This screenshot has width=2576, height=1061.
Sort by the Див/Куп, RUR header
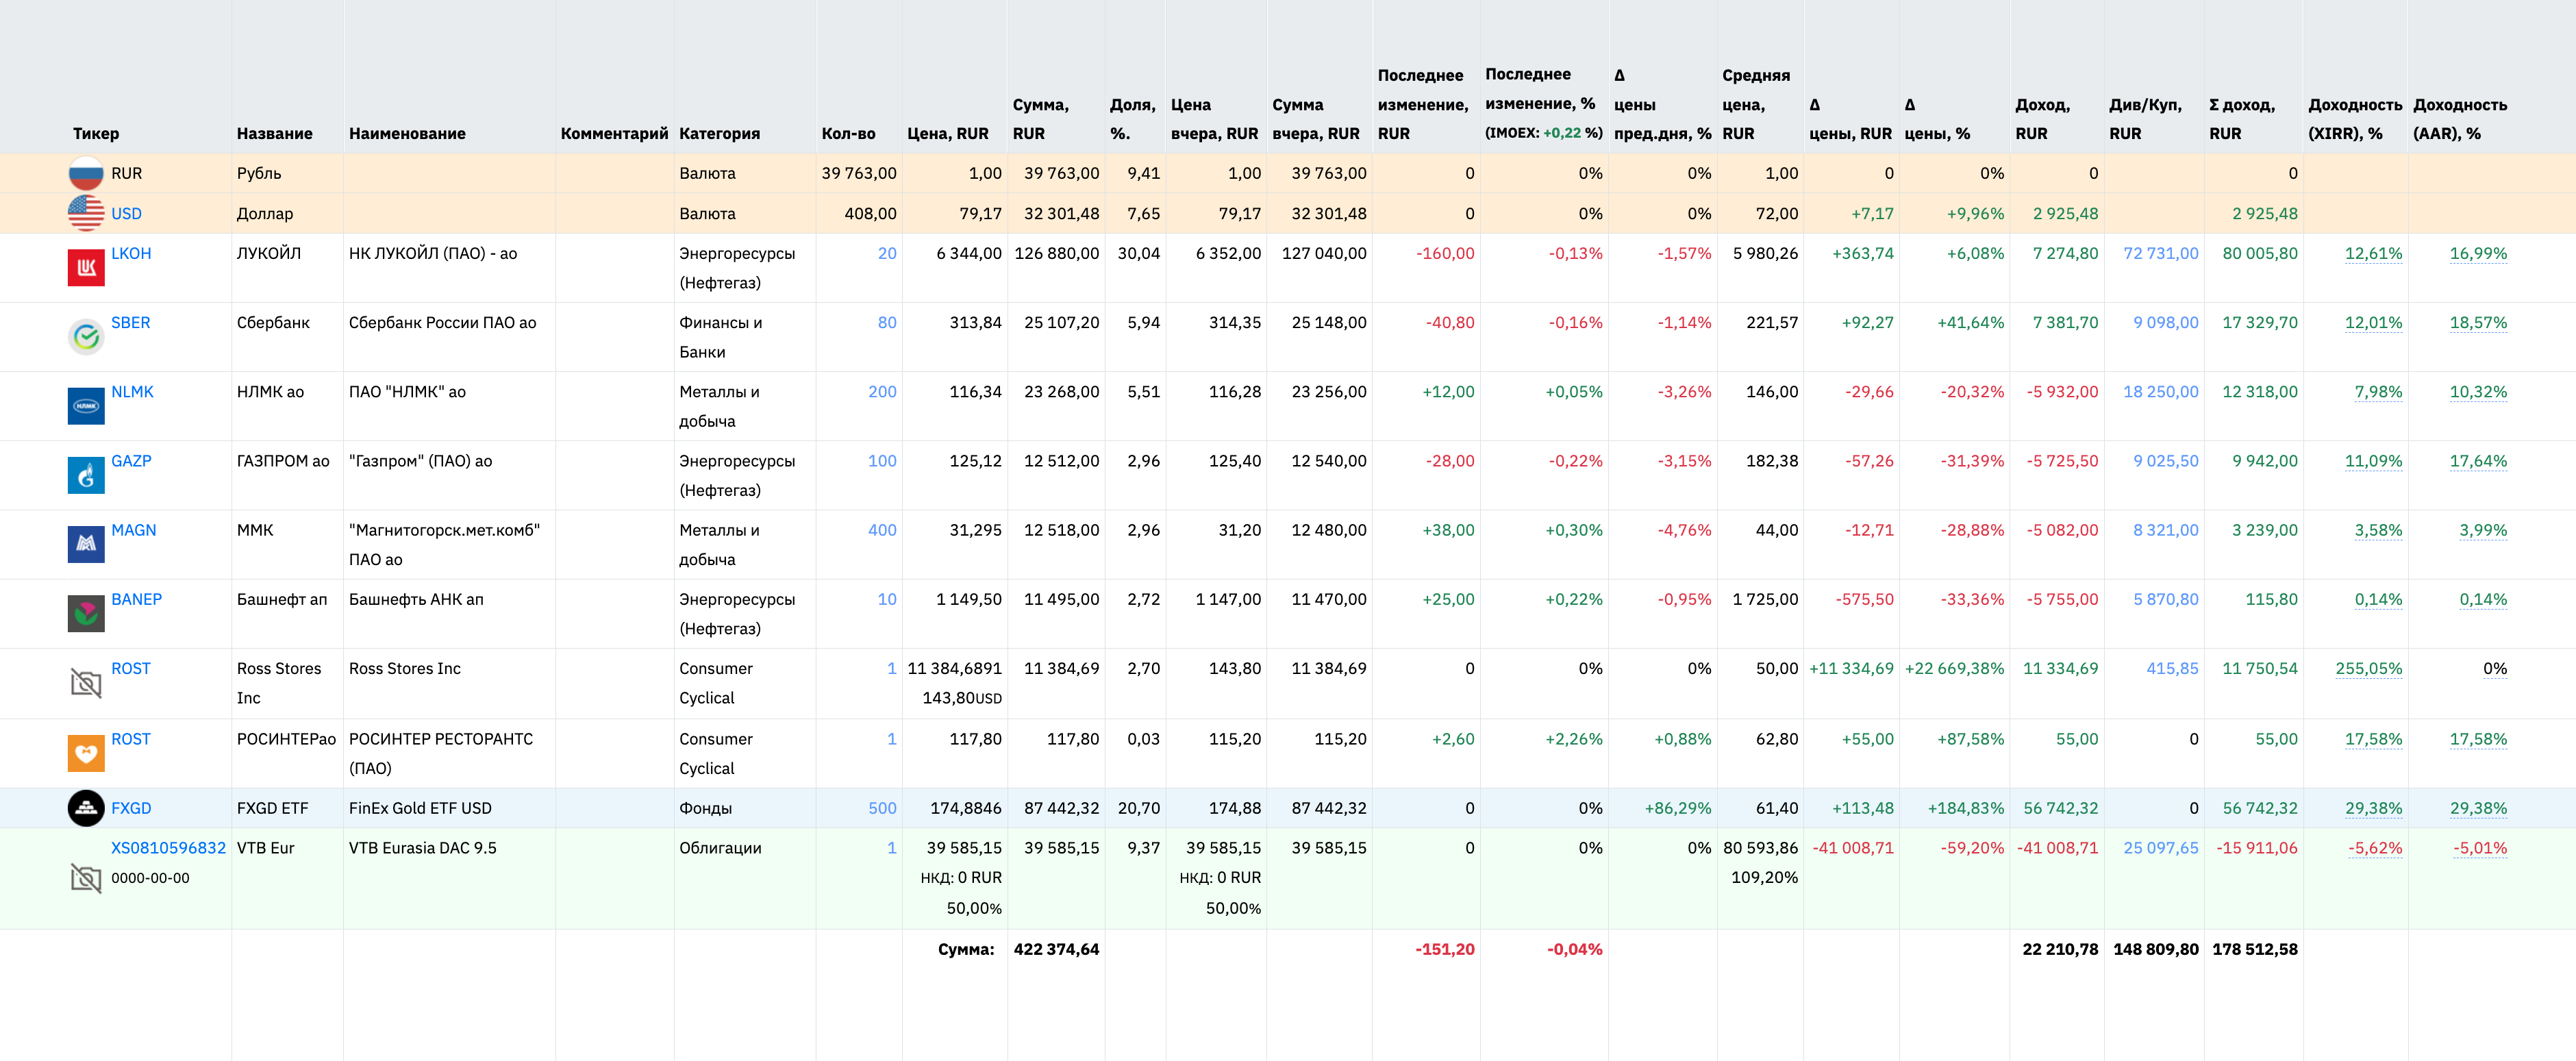[2145, 119]
